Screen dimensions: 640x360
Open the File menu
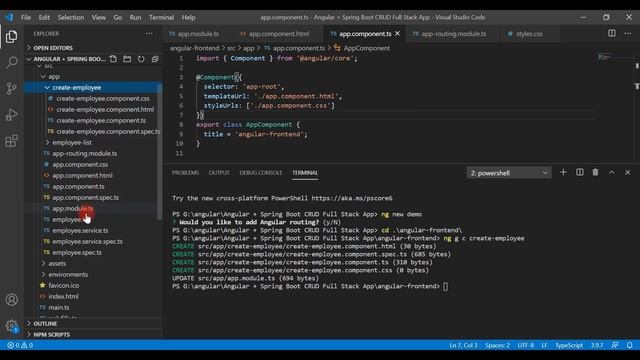(26, 18)
